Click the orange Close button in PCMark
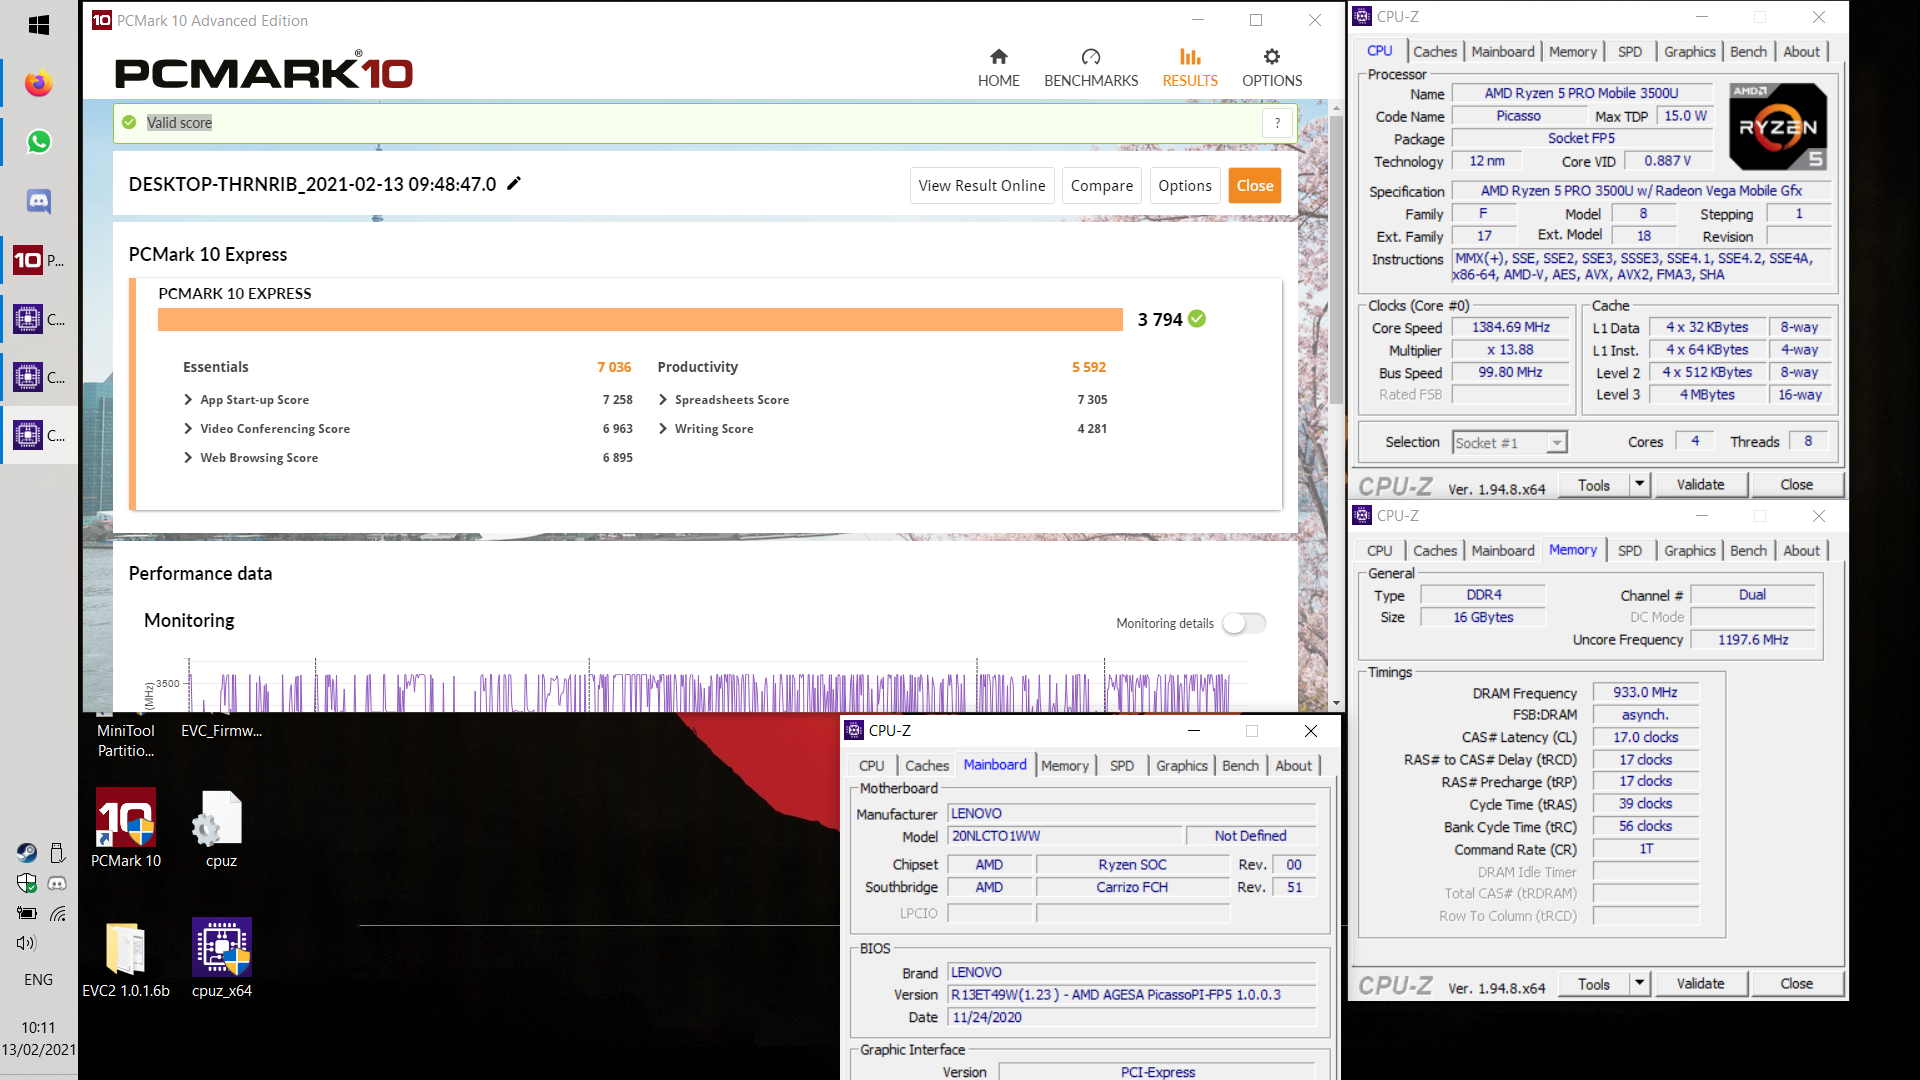 point(1255,185)
